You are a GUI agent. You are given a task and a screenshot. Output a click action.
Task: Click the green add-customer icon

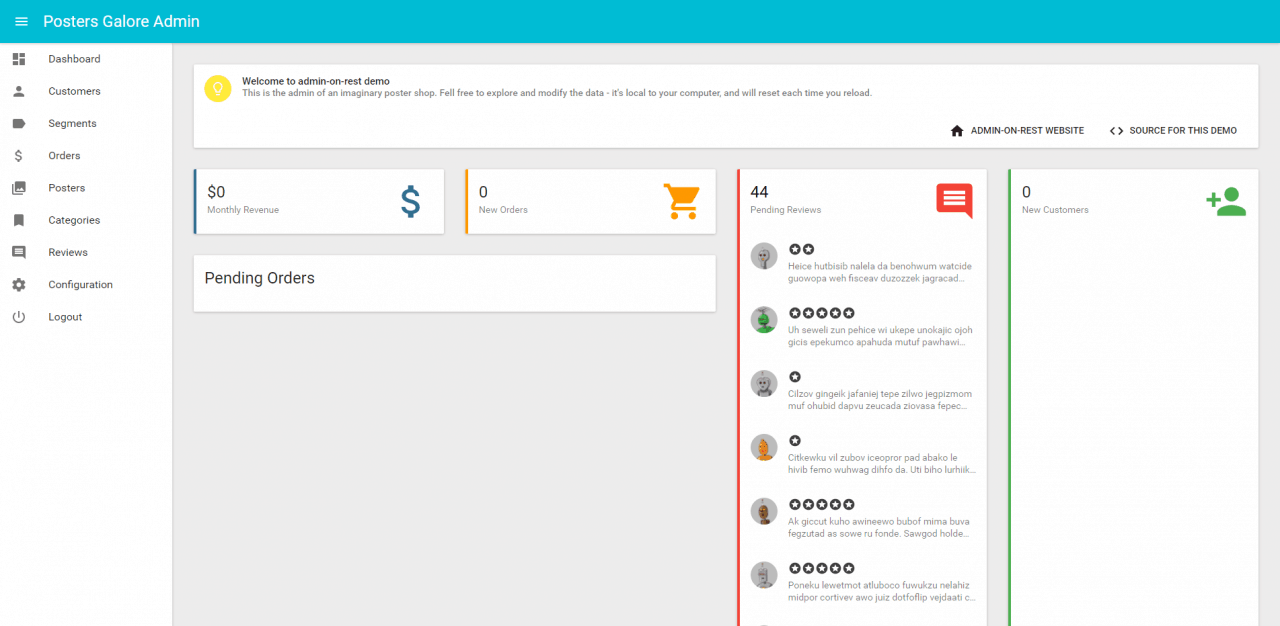point(1225,201)
